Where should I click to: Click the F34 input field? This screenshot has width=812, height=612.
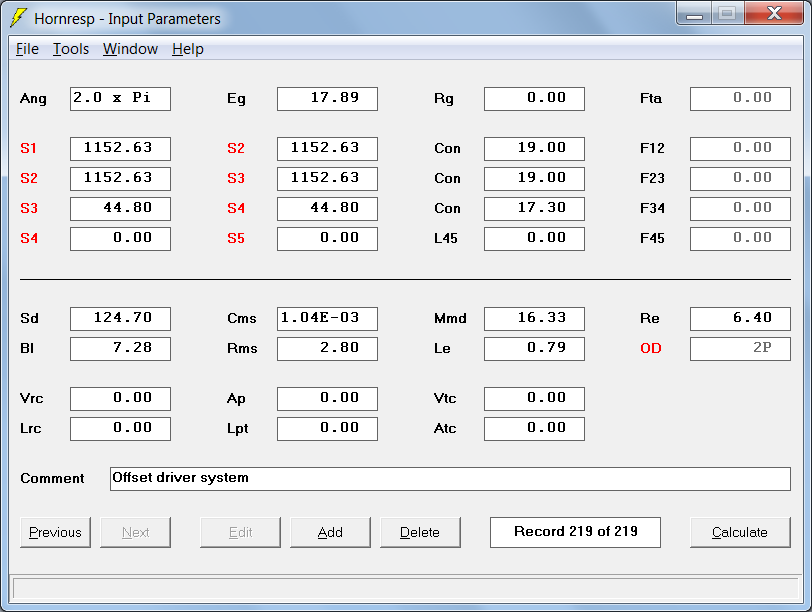[x=740, y=209]
